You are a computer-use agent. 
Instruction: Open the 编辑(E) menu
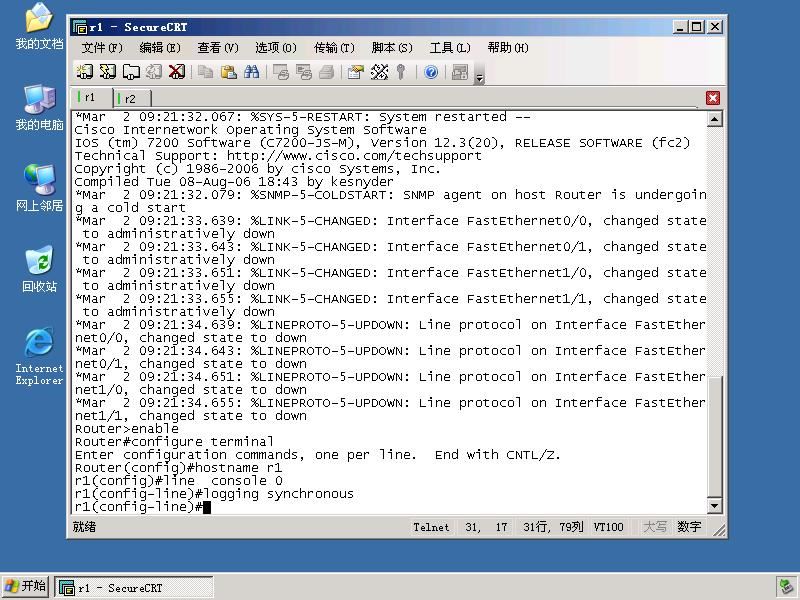pyautogui.click(x=160, y=48)
